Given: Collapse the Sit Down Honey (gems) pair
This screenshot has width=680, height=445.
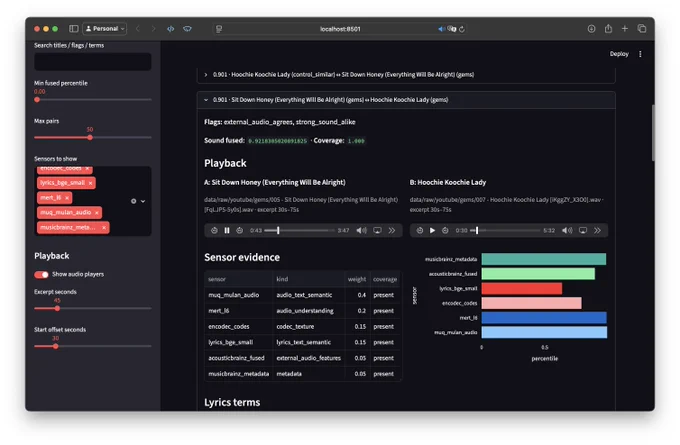Looking at the screenshot, I should [406, 100].
